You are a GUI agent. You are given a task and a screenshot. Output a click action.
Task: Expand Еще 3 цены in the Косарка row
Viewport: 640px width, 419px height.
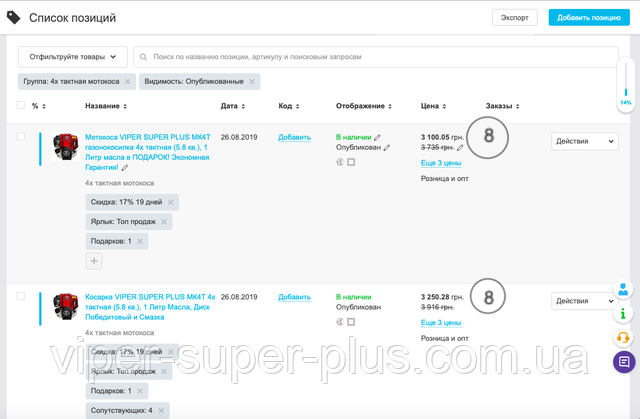click(x=441, y=323)
